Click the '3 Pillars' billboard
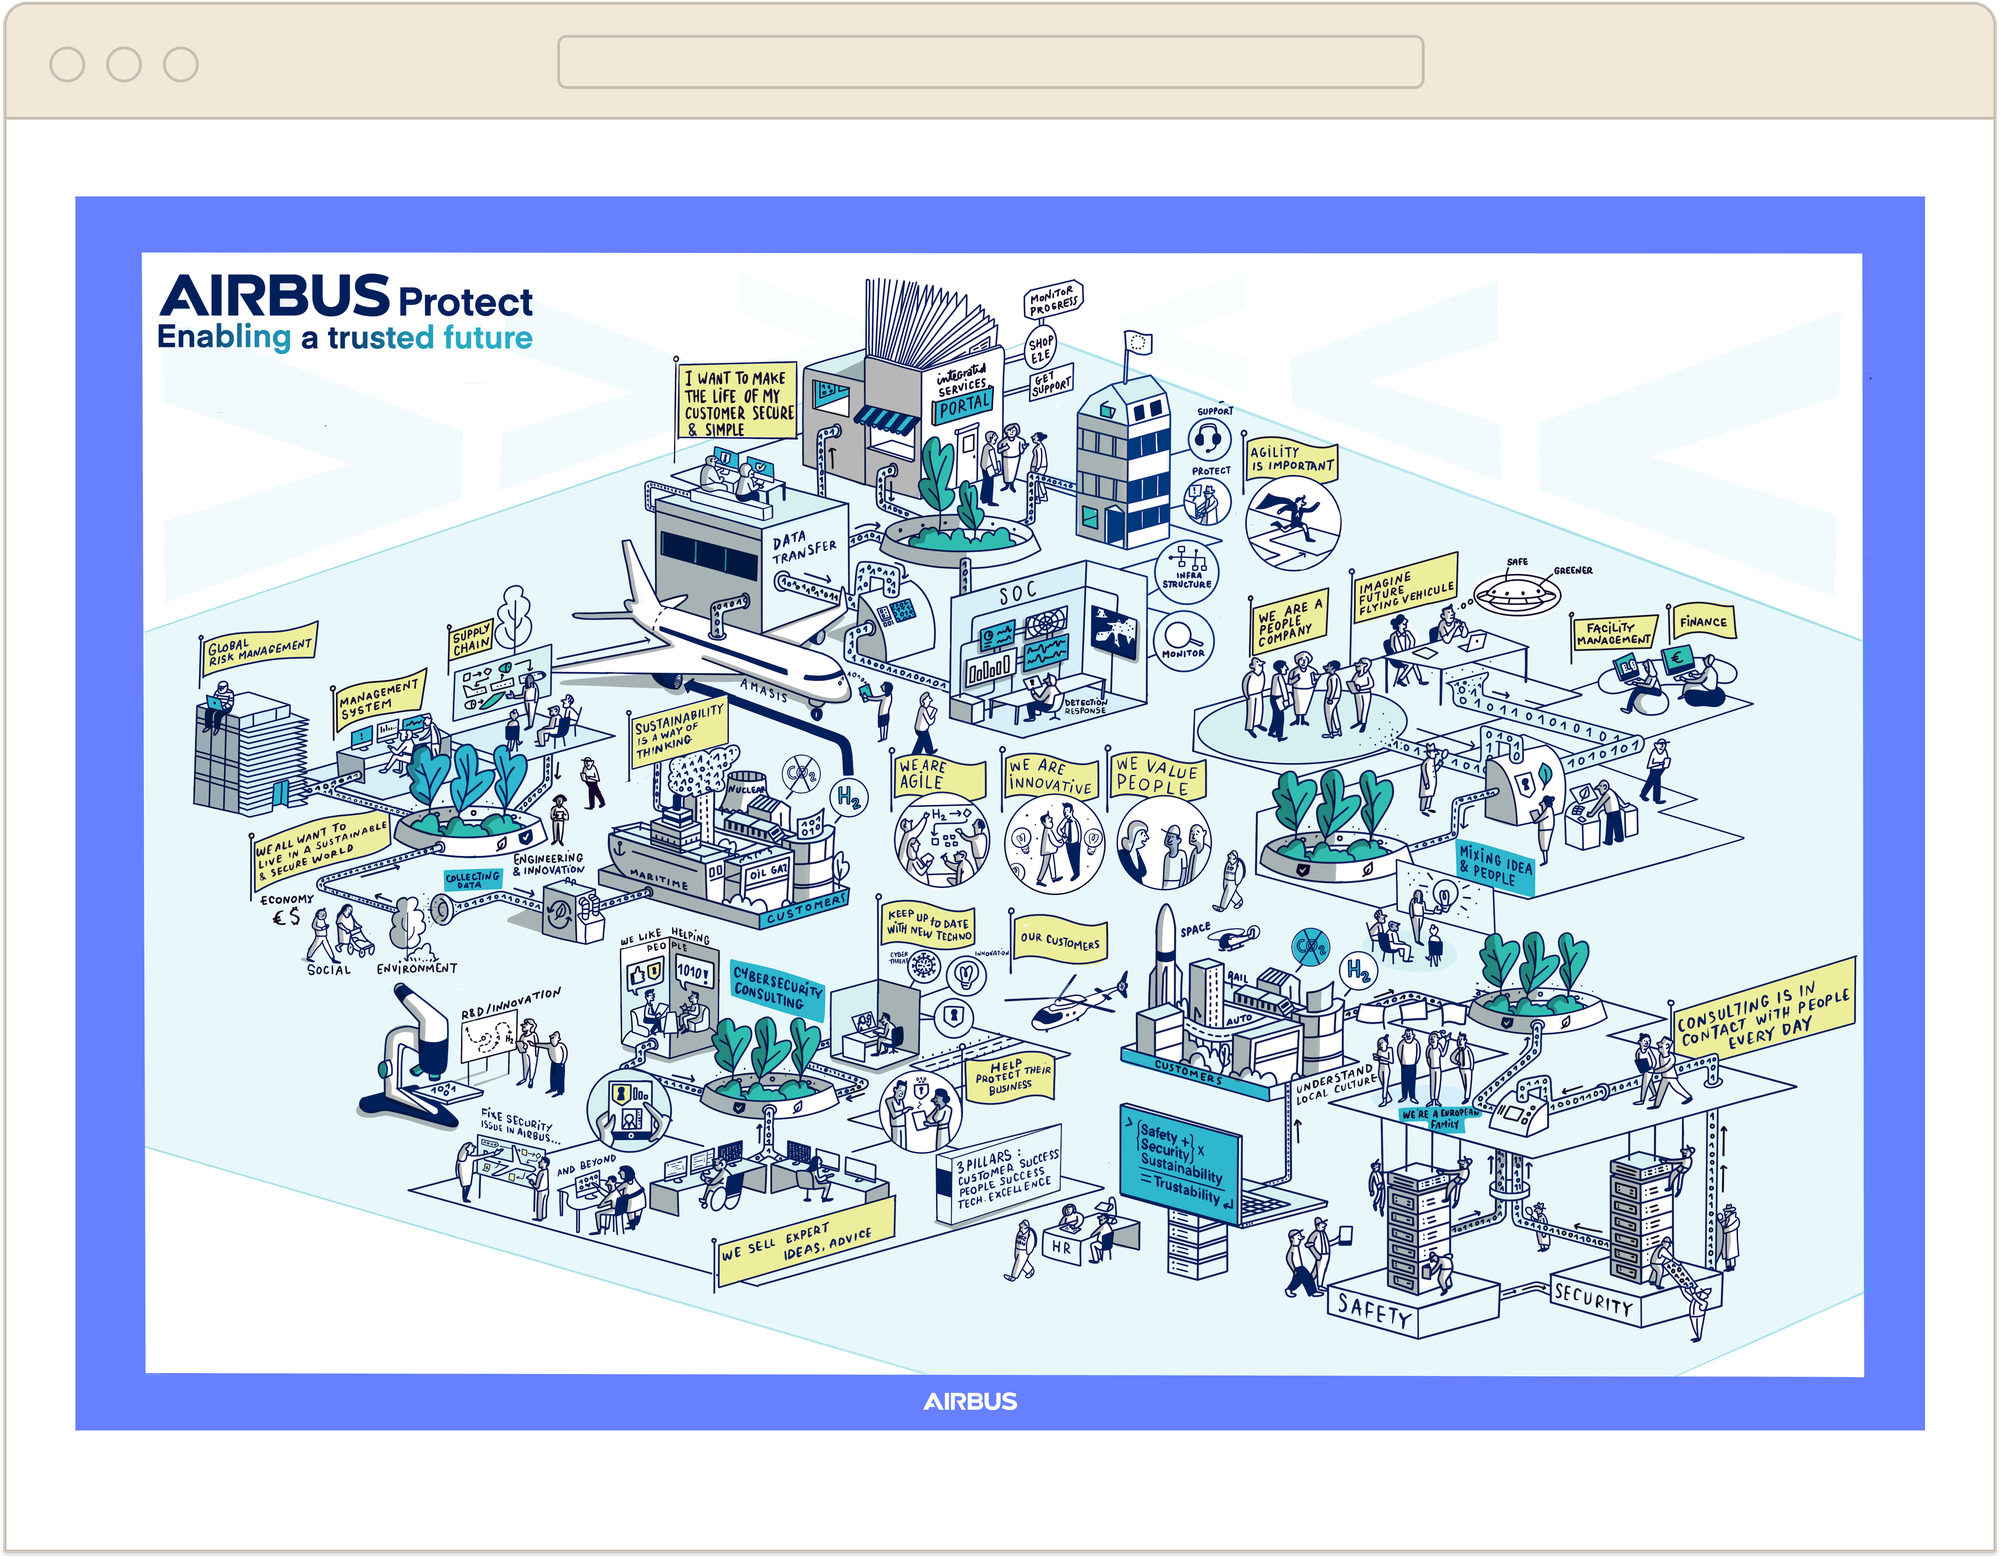2000x1558 pixels. [998, 1177]
